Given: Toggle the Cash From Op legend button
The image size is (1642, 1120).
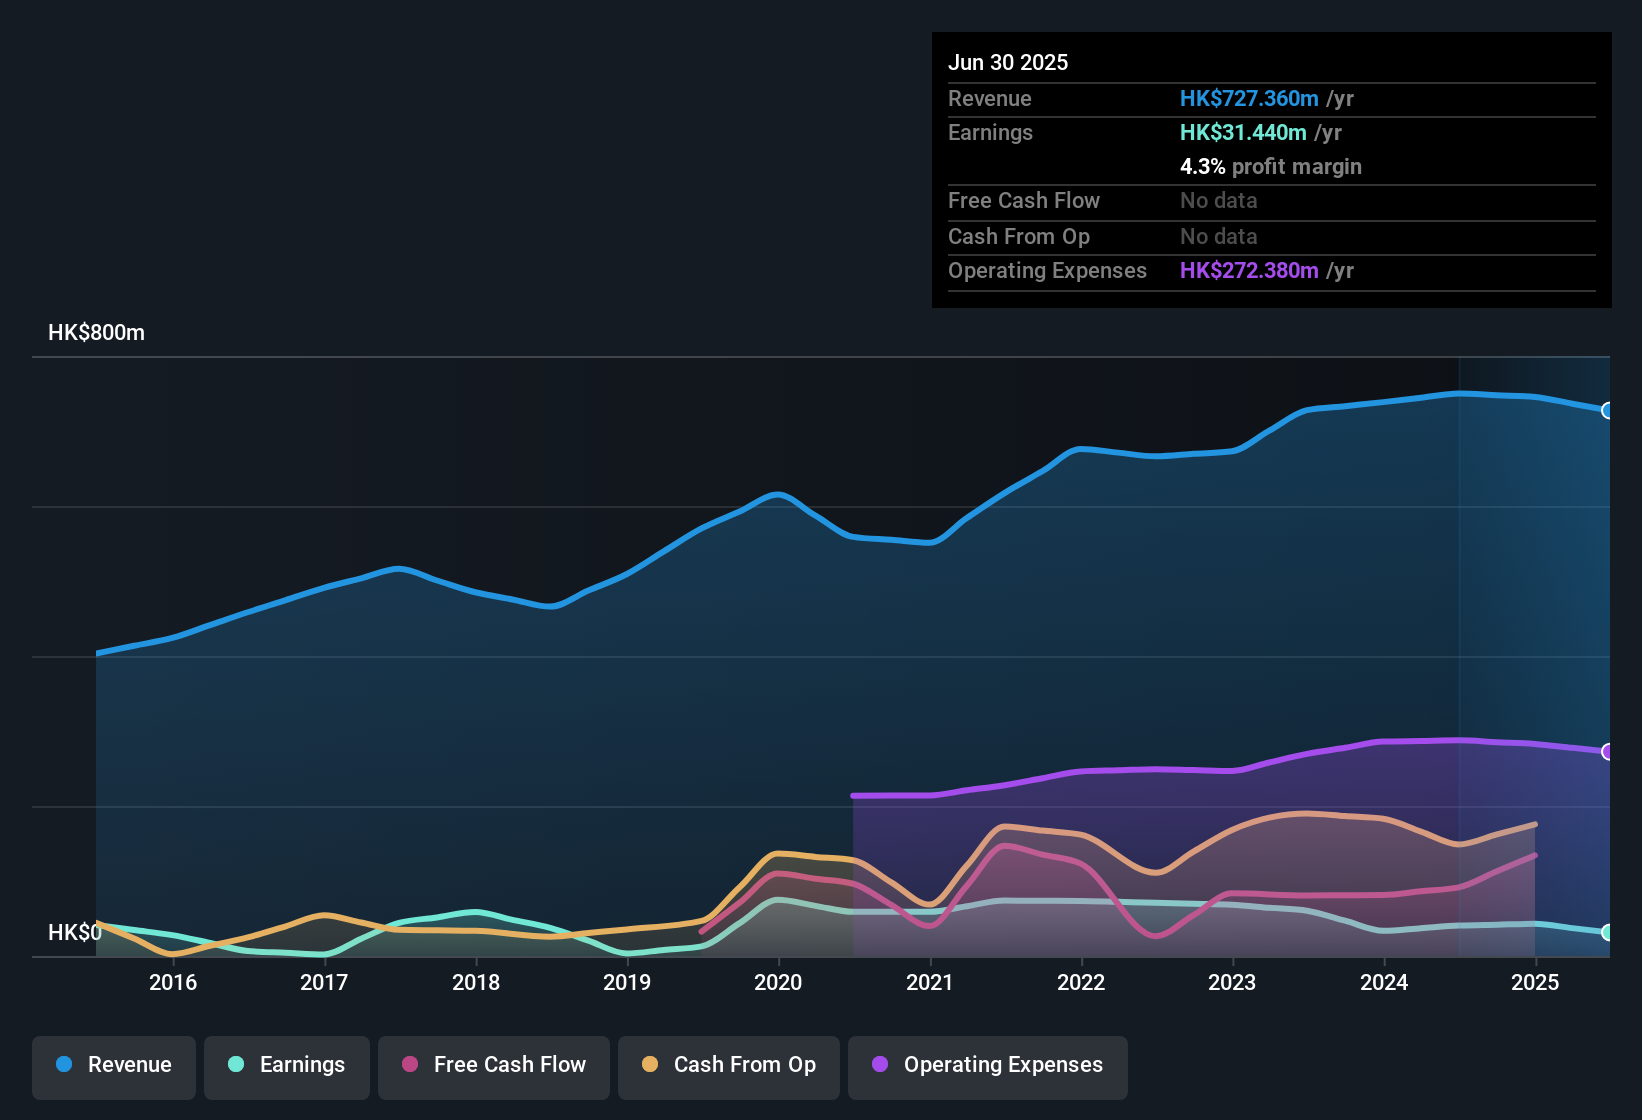Looking at the screenshot, I should (x=729, y=1066).
